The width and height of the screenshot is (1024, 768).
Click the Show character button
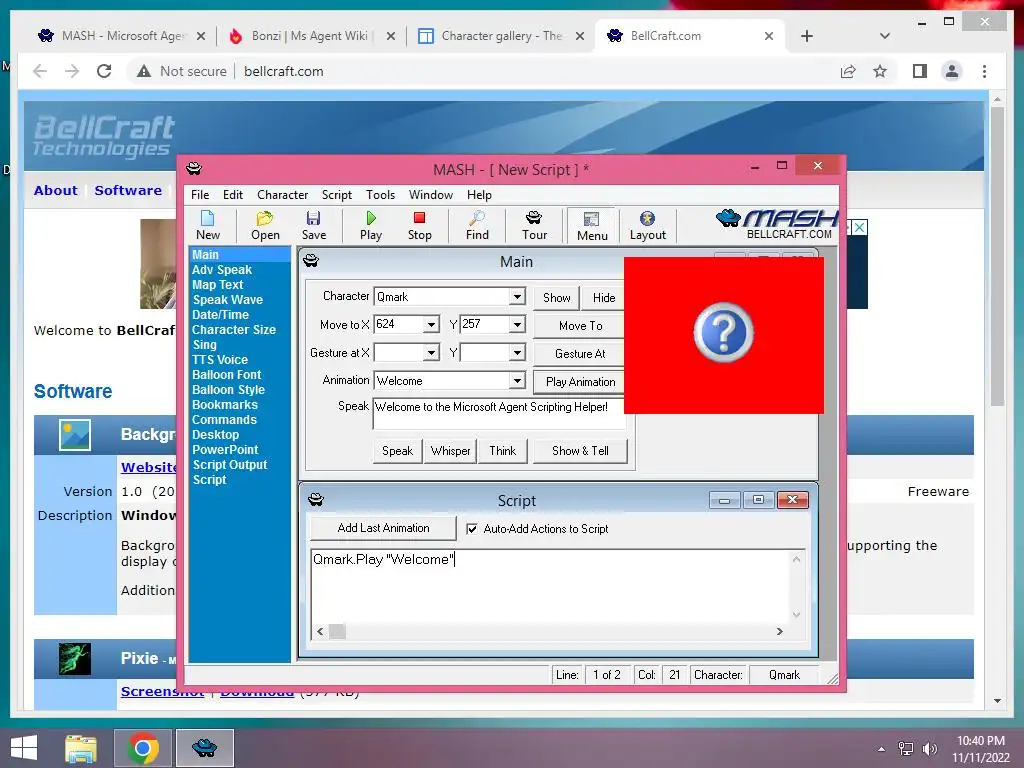(x=556, y=298)
